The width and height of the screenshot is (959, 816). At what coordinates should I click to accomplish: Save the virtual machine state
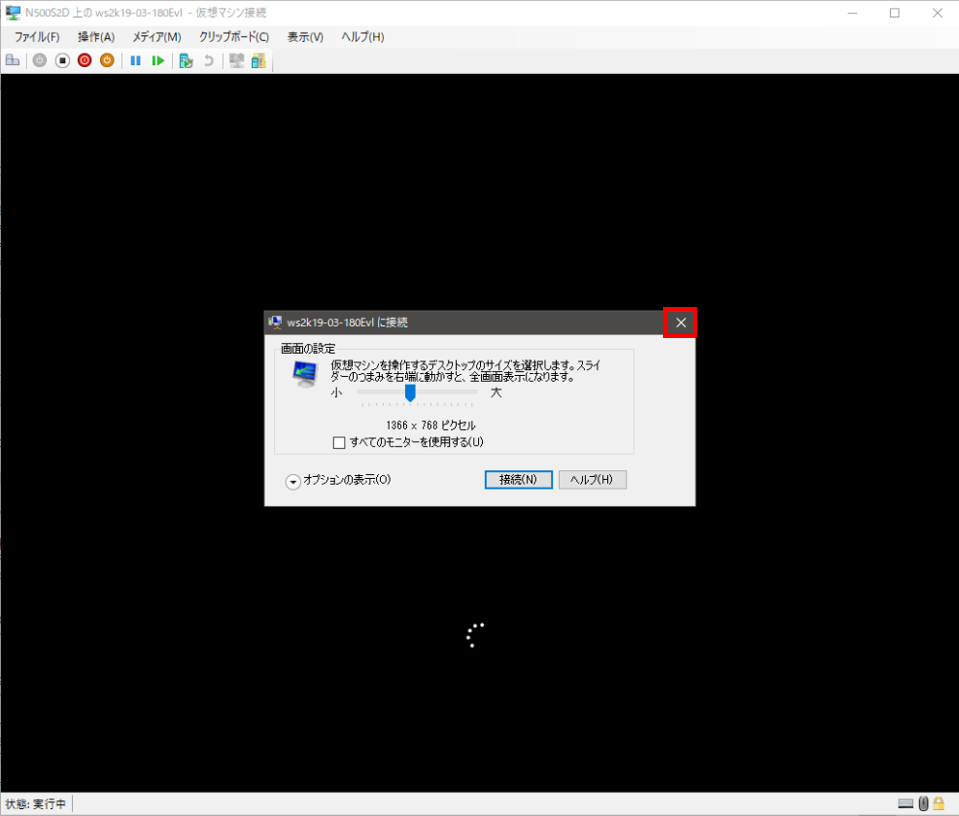pyautogui.click(x=107, y=61)
